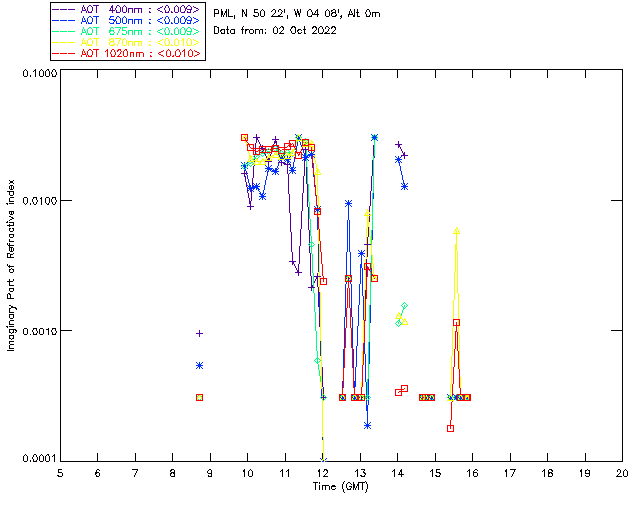Click the yellow triangle peak near time 15.5
The image size is (640, 512).
click(x=457, y=230)
